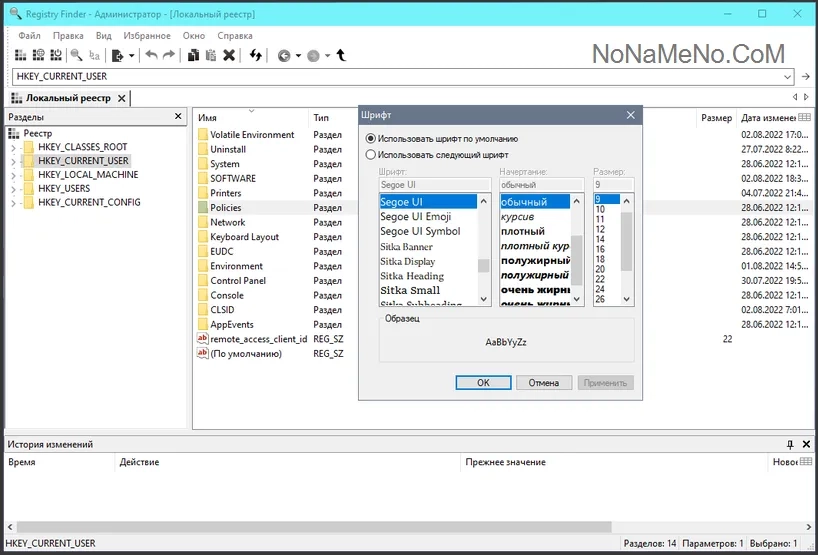818x555 pixels.
Task: Select 'Использовать следующий шрифт' radio button
Action: (x=371, y=155)
